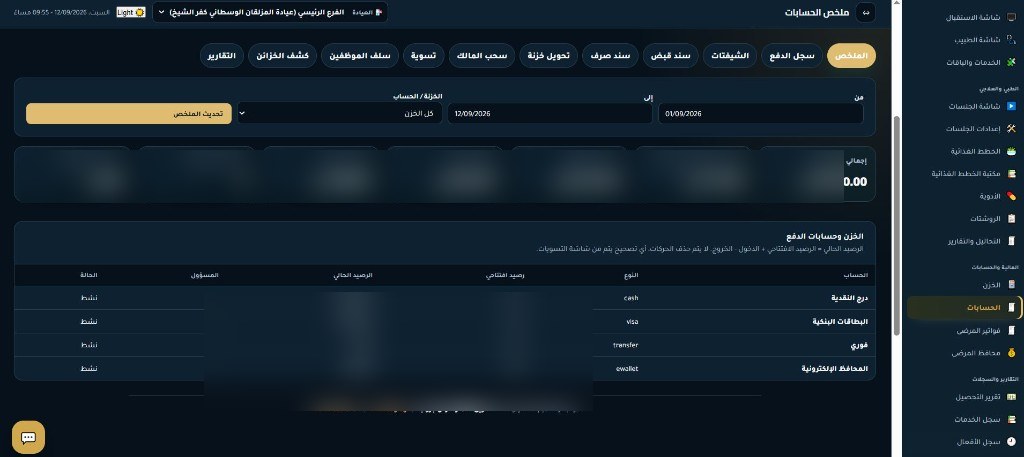The image size is (1024, 457).
Task: Click the فواتير المرضى invoice icon
Action: [1011, 331]
